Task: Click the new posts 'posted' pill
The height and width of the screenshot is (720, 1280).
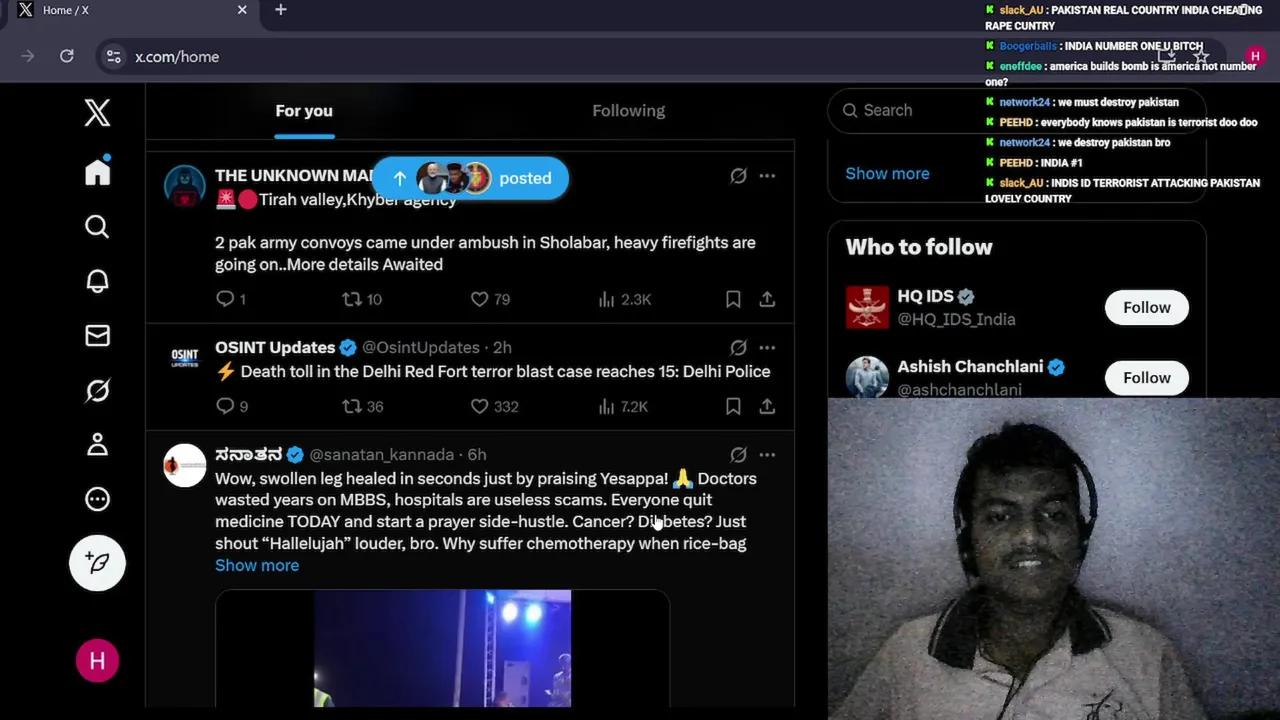Action: coord(470,178)
